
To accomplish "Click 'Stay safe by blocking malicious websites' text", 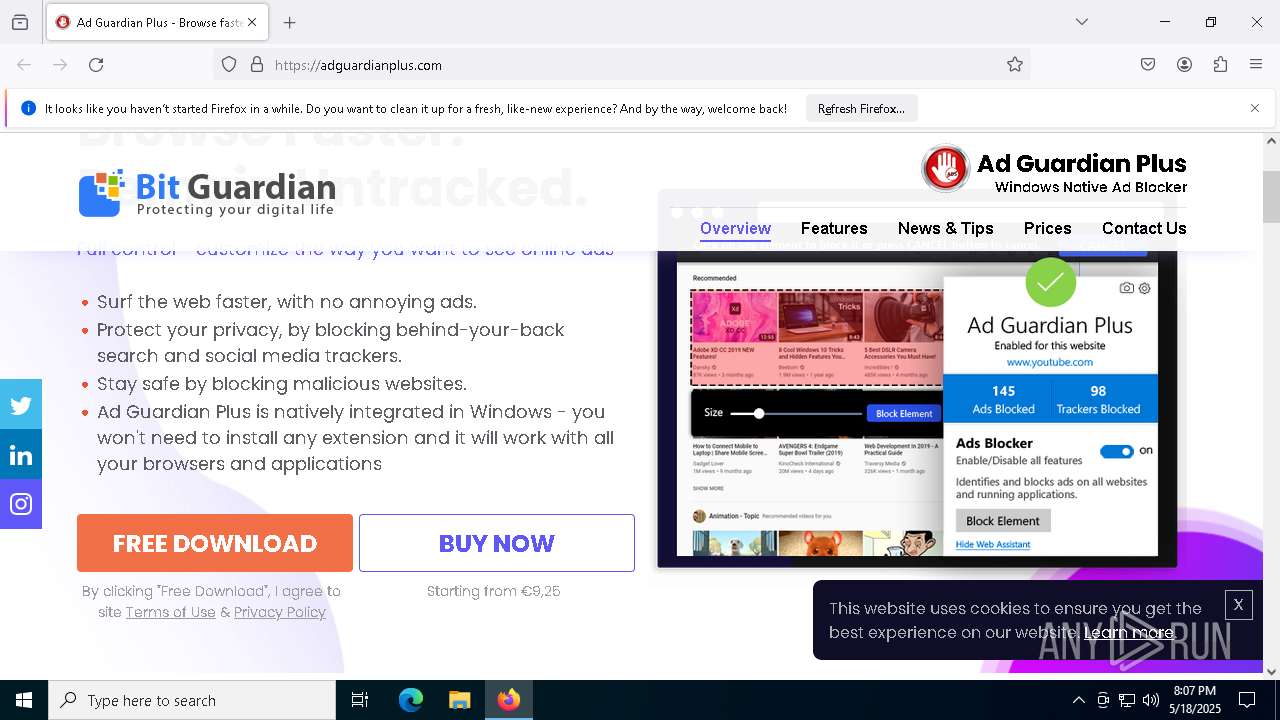I will pyautogui.click(x=282, y=384).
